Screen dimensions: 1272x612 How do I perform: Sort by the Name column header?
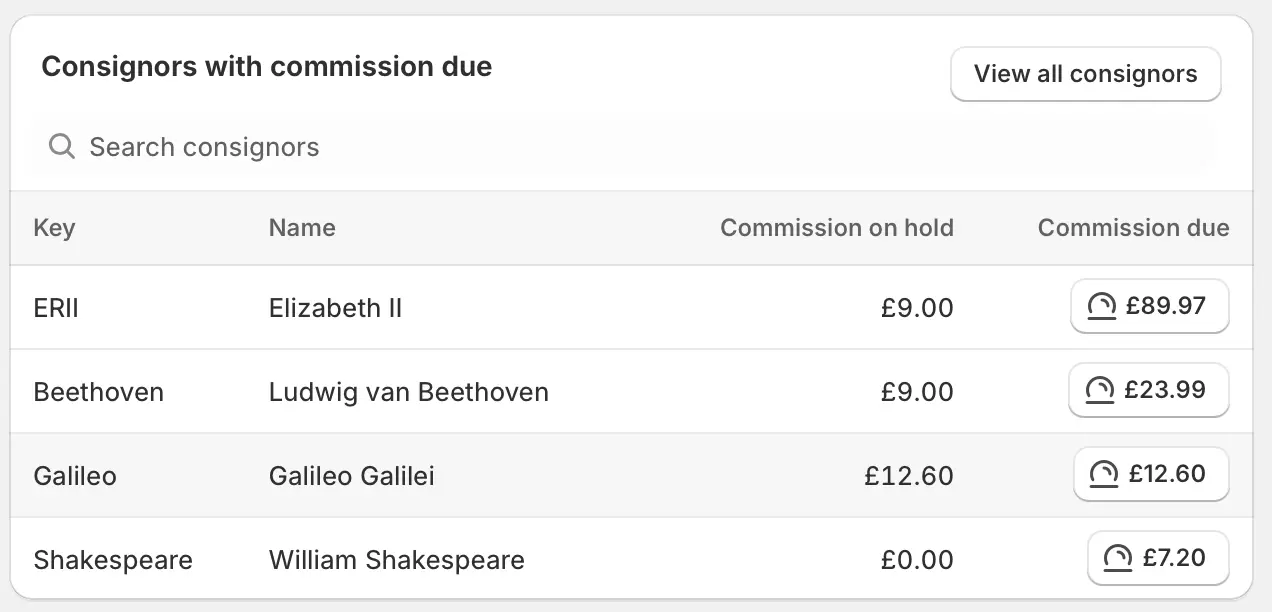click(302, 228)
